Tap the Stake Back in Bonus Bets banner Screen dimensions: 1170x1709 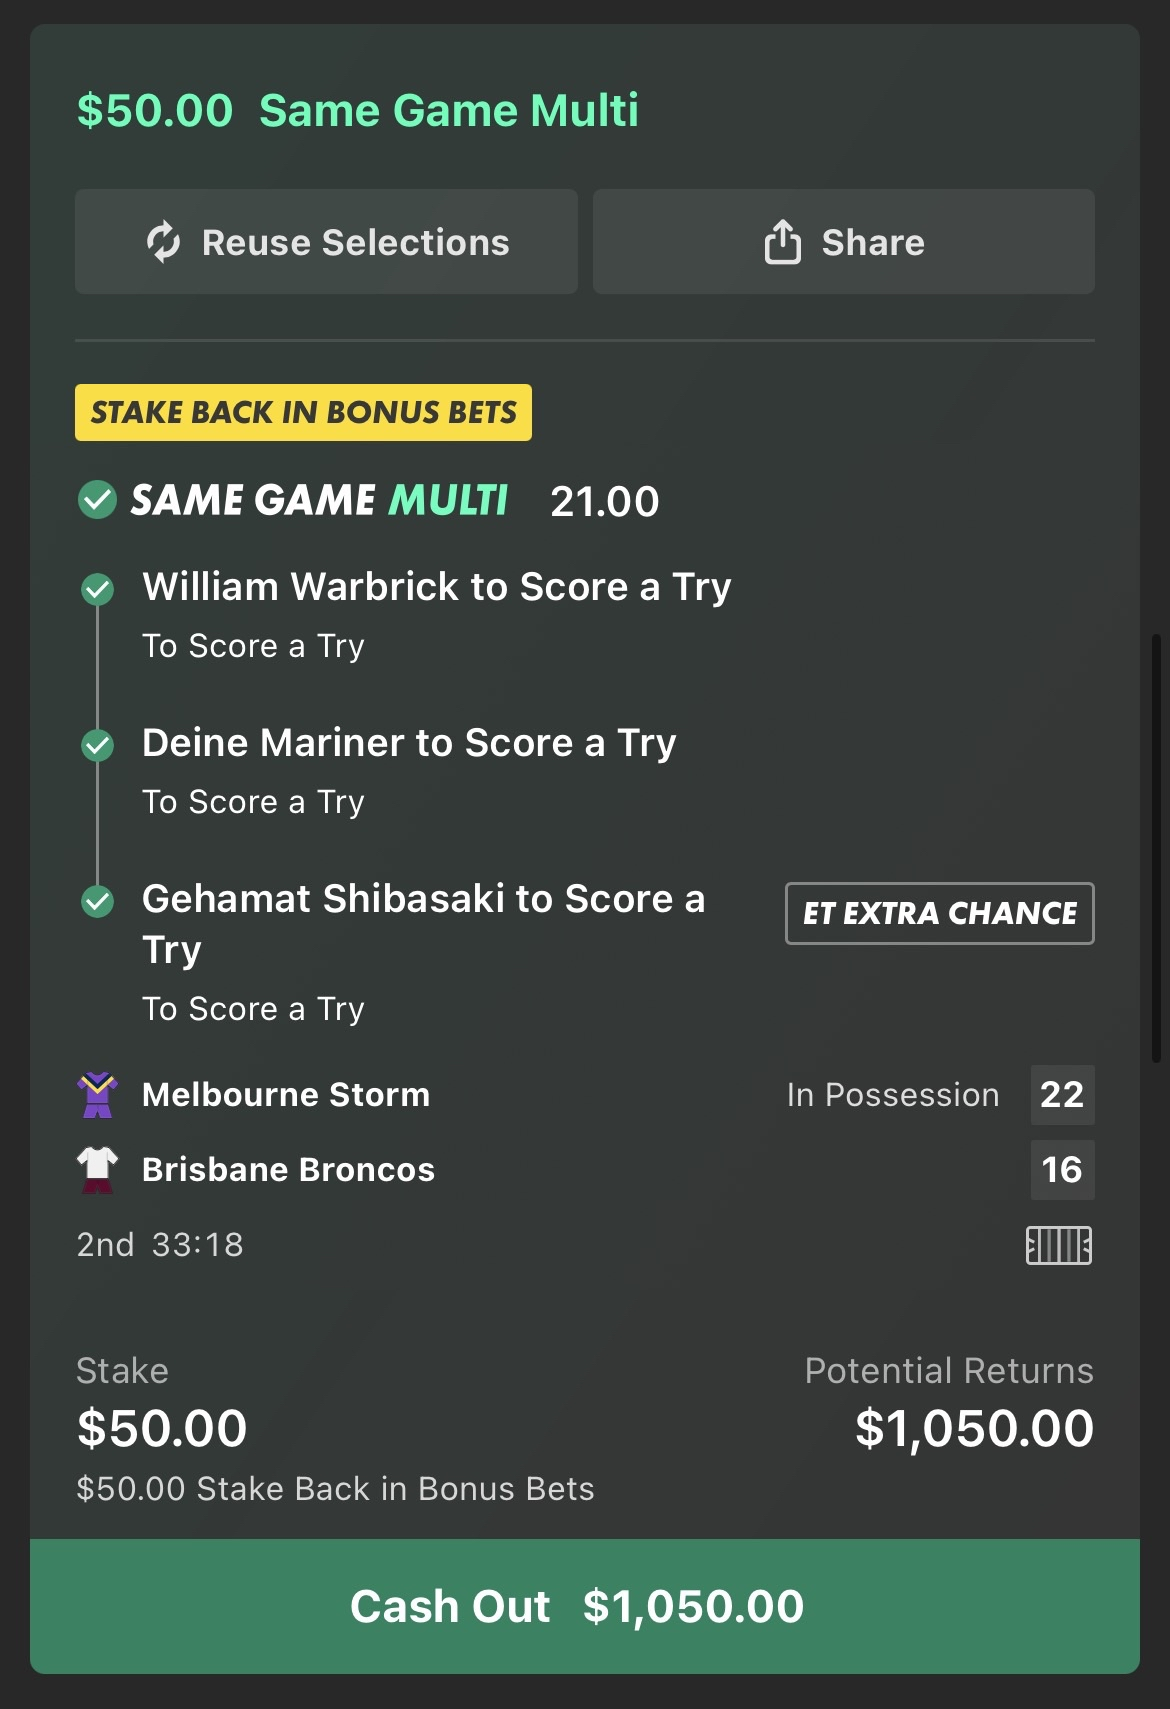(303, 412)
